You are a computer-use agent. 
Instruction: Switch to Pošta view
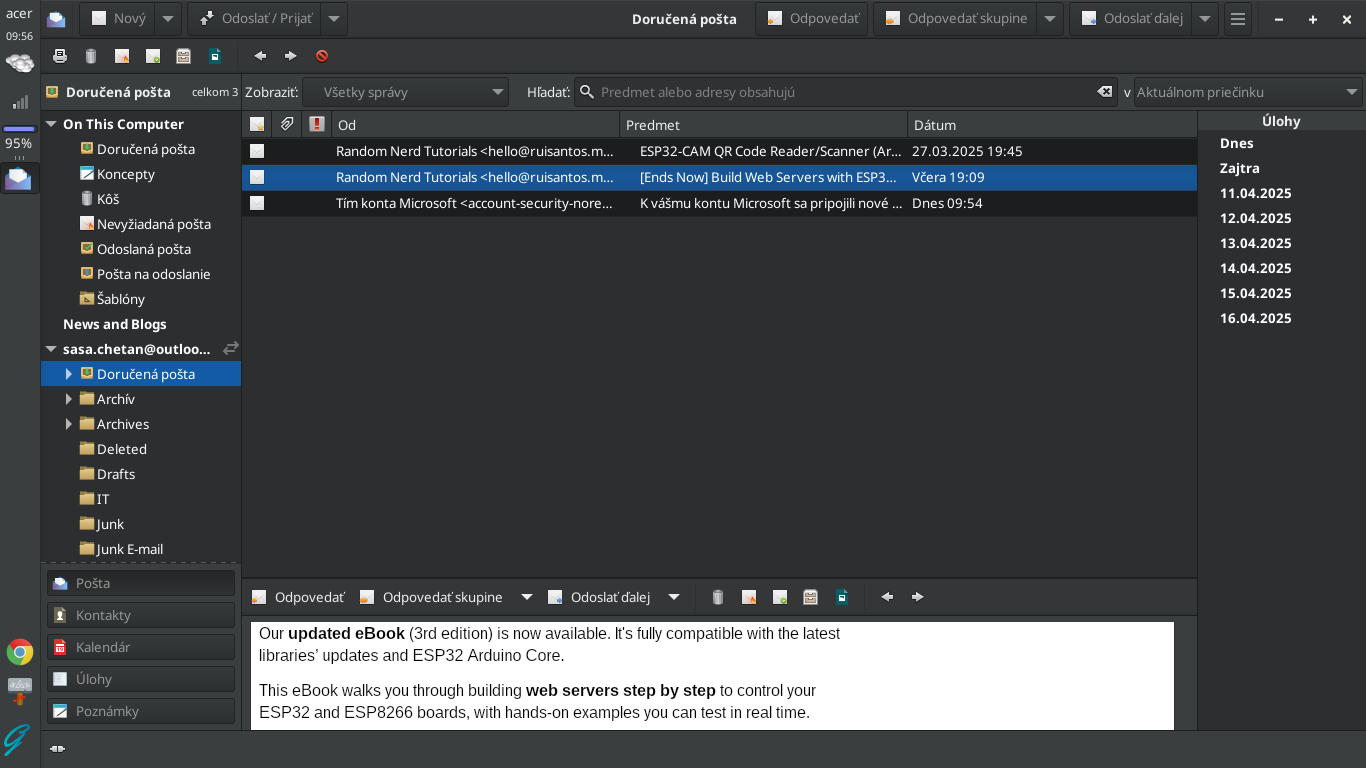(x=141, y=583)
